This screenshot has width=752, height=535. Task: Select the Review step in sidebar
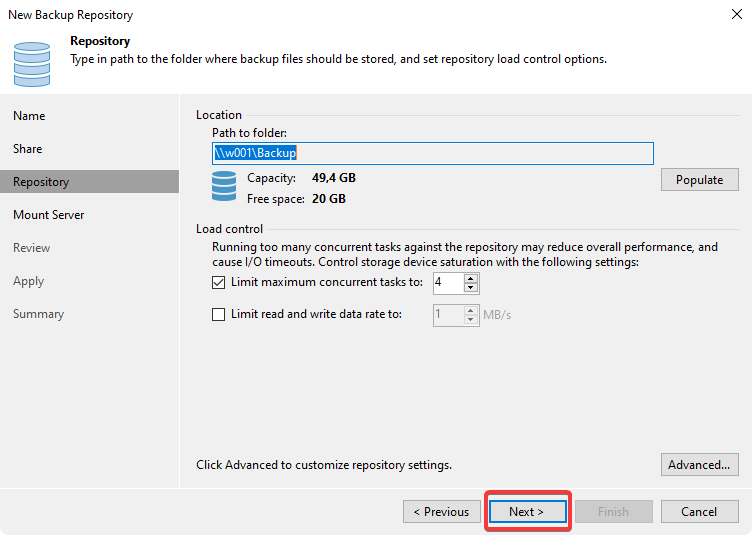point(32,248)
